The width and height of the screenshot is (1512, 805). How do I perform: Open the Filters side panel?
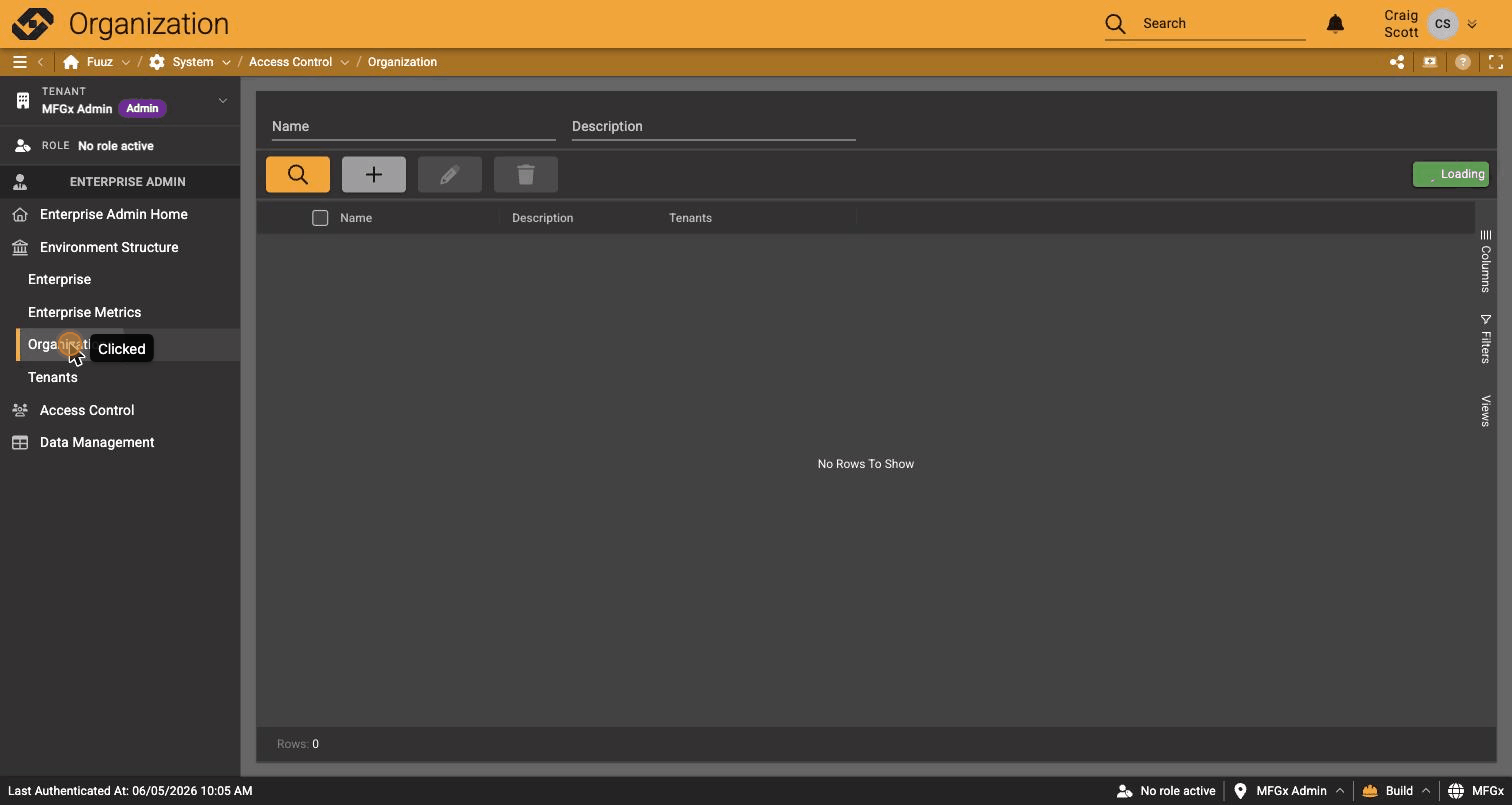click(x=1485, y=339)
